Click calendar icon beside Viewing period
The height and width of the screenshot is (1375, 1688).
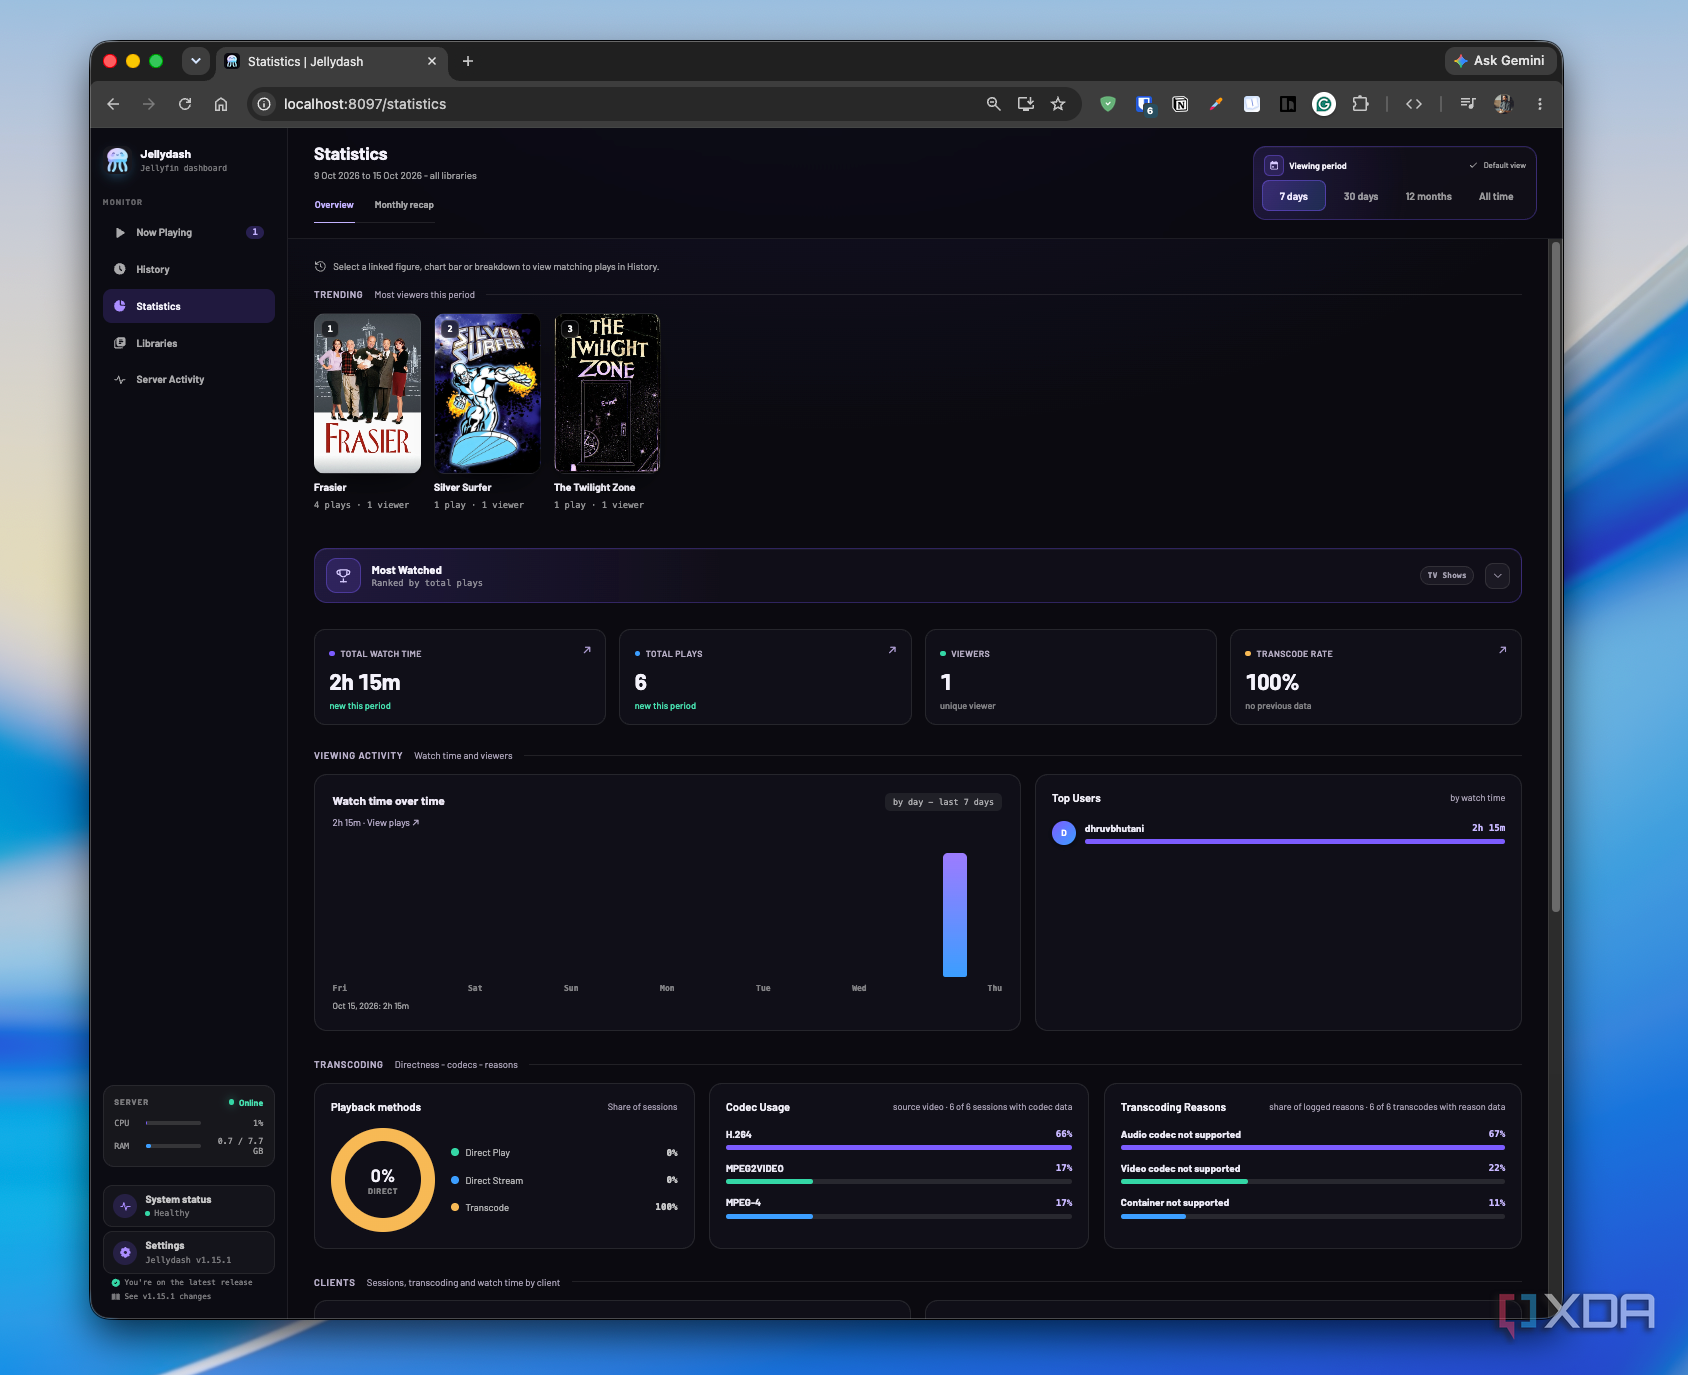(x=1274, y=166)
